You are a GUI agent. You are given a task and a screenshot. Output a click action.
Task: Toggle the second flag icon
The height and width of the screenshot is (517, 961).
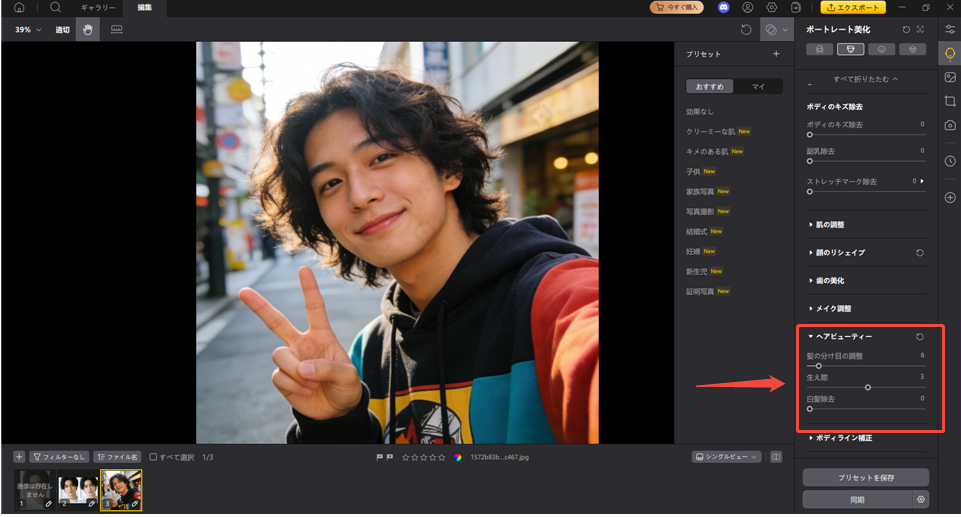click(x=389, y=457)
